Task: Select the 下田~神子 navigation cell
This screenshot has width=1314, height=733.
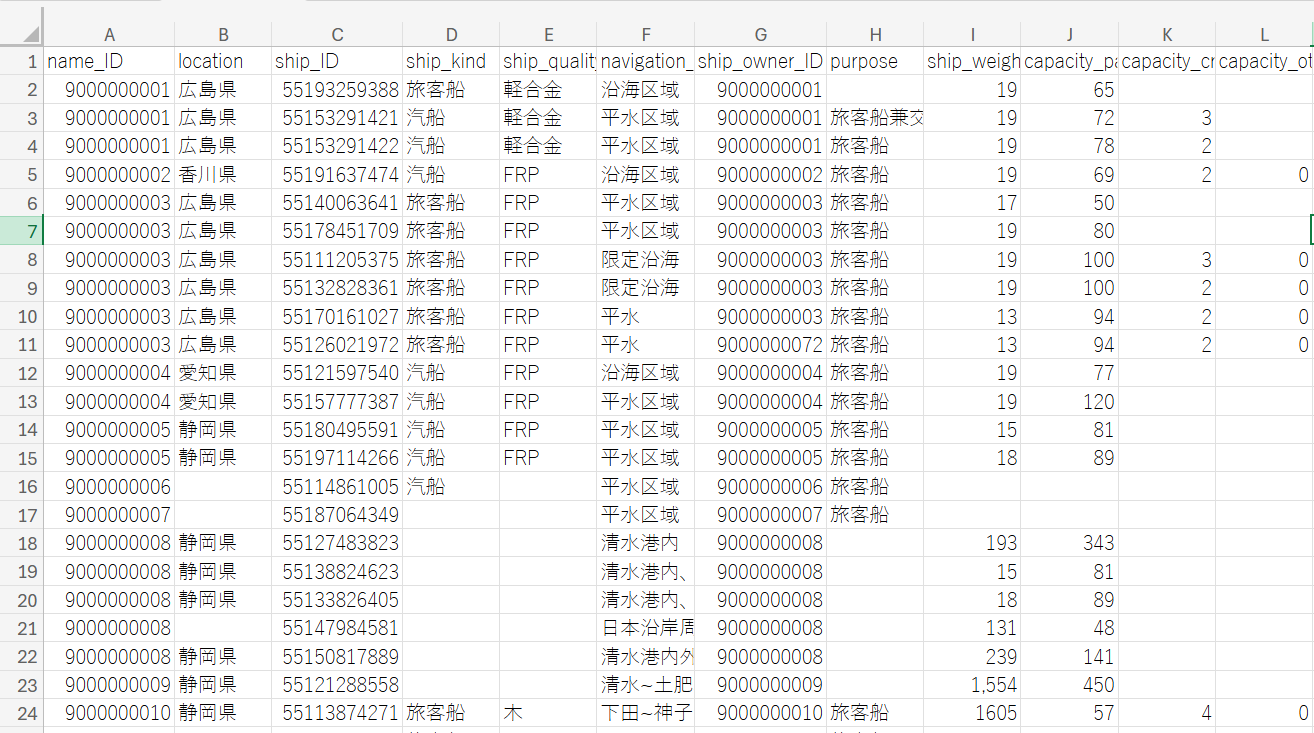Action: tap(646, 713)
